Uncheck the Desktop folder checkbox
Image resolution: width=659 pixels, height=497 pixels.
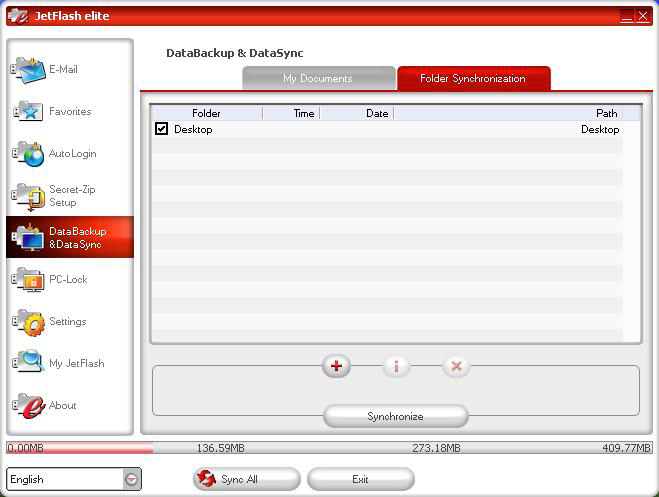[x=161, y=129]
